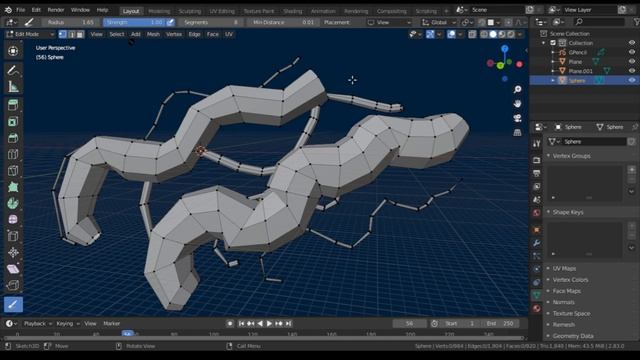
Task: Select the Knife tool
Action: pyautogui.click(x=13, y=171)
